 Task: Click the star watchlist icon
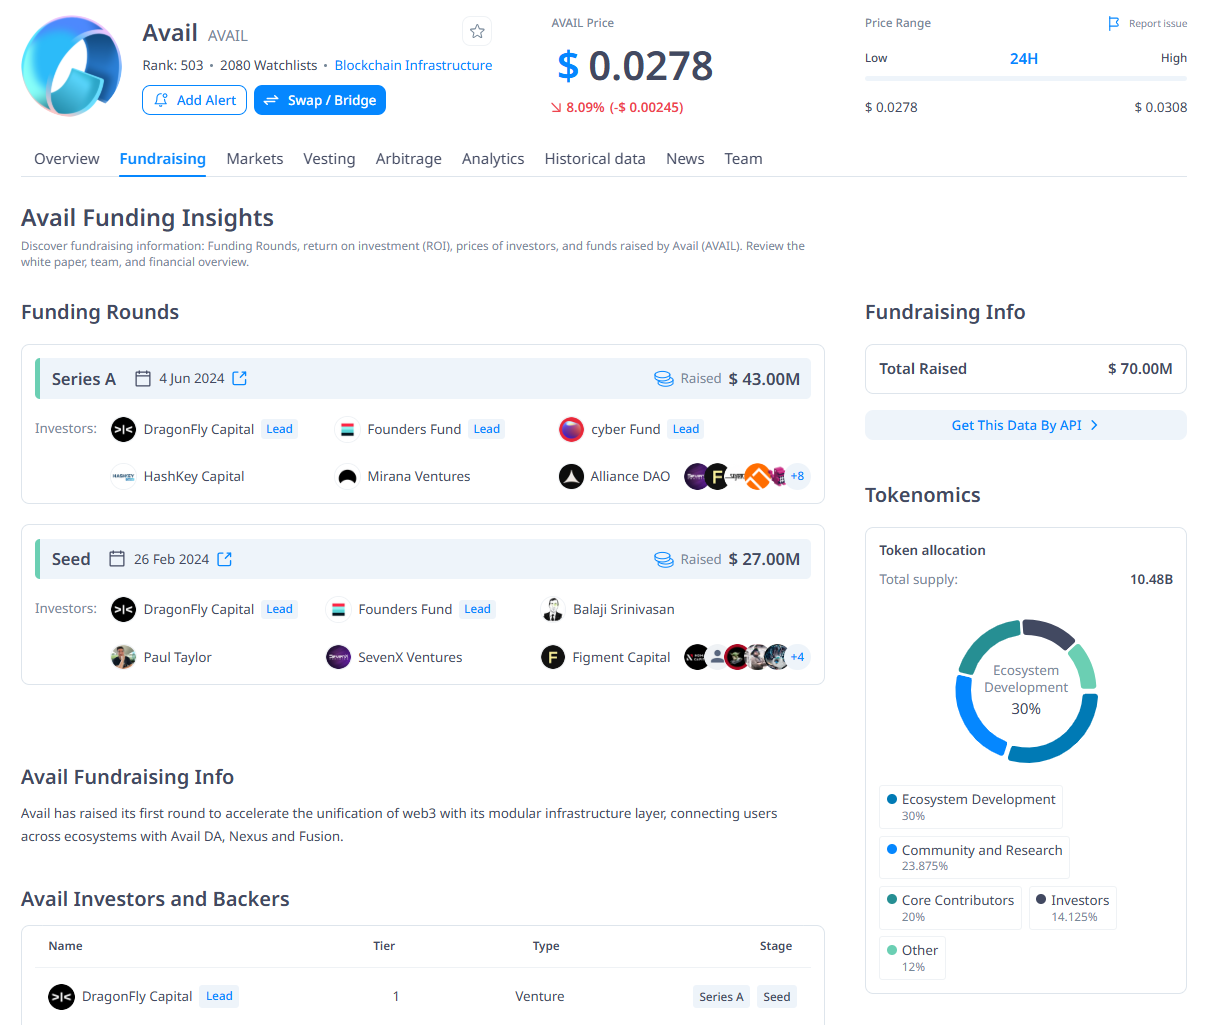click(477, 32)
